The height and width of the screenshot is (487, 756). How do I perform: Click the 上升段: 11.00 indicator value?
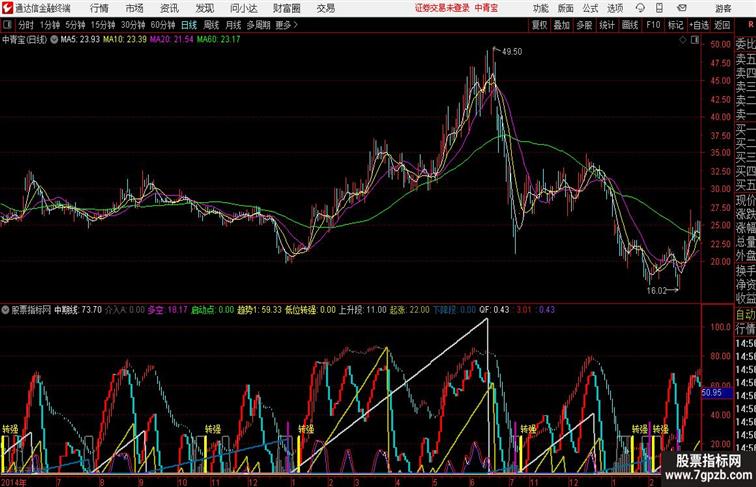(362, 310)
